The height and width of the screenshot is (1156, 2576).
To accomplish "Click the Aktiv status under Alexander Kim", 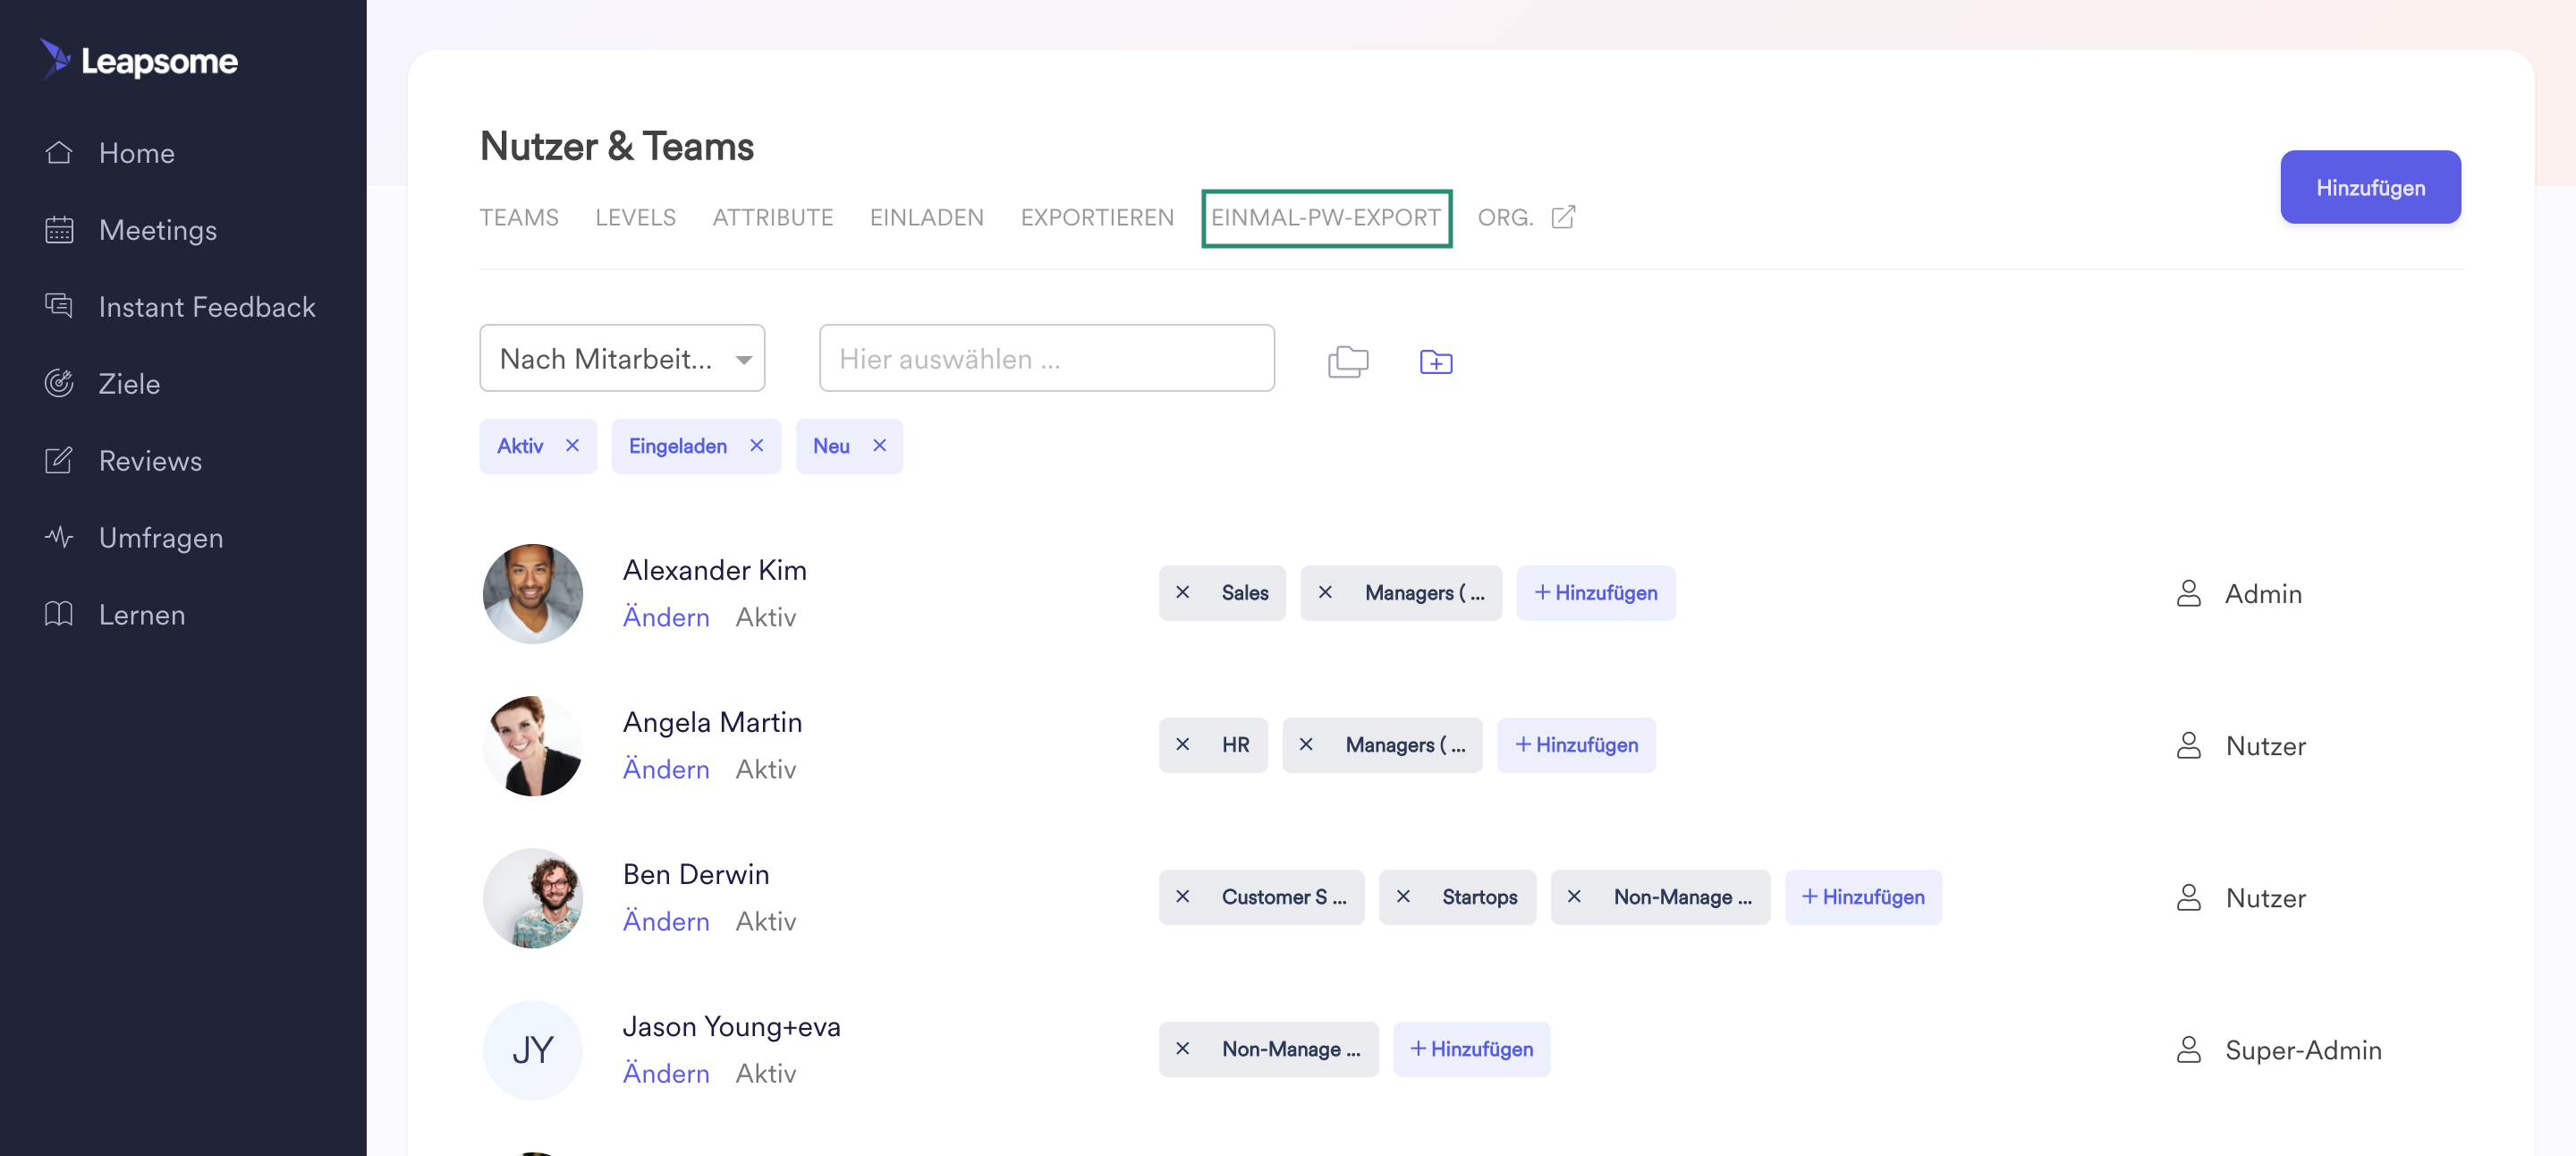I will [766, 617].
